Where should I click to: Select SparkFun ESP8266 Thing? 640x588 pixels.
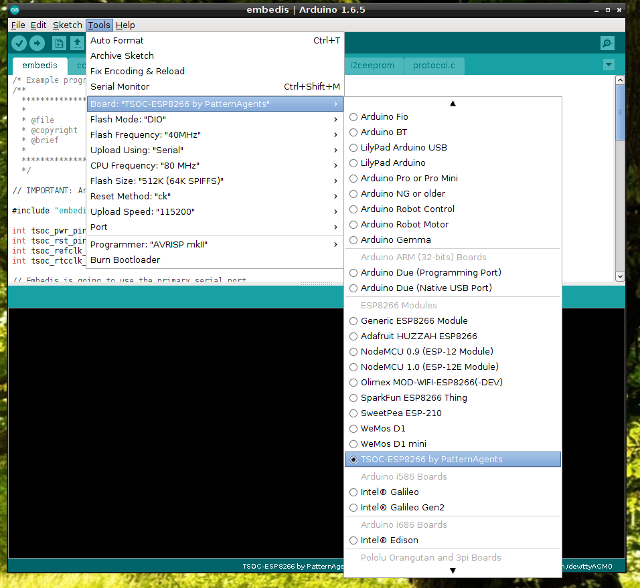(453, 398)
